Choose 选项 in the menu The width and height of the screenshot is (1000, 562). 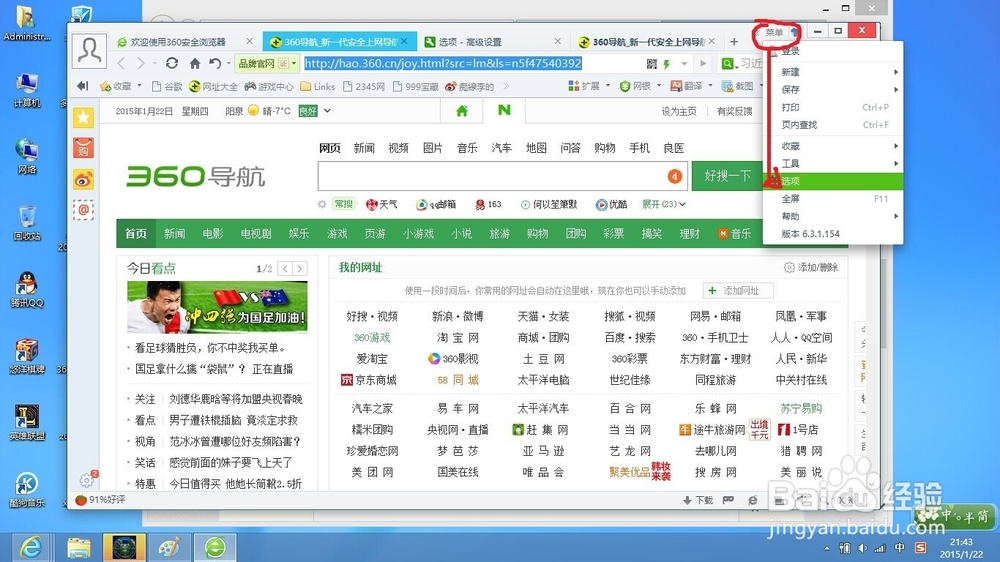pyautogui.click(x=833, y=181)
